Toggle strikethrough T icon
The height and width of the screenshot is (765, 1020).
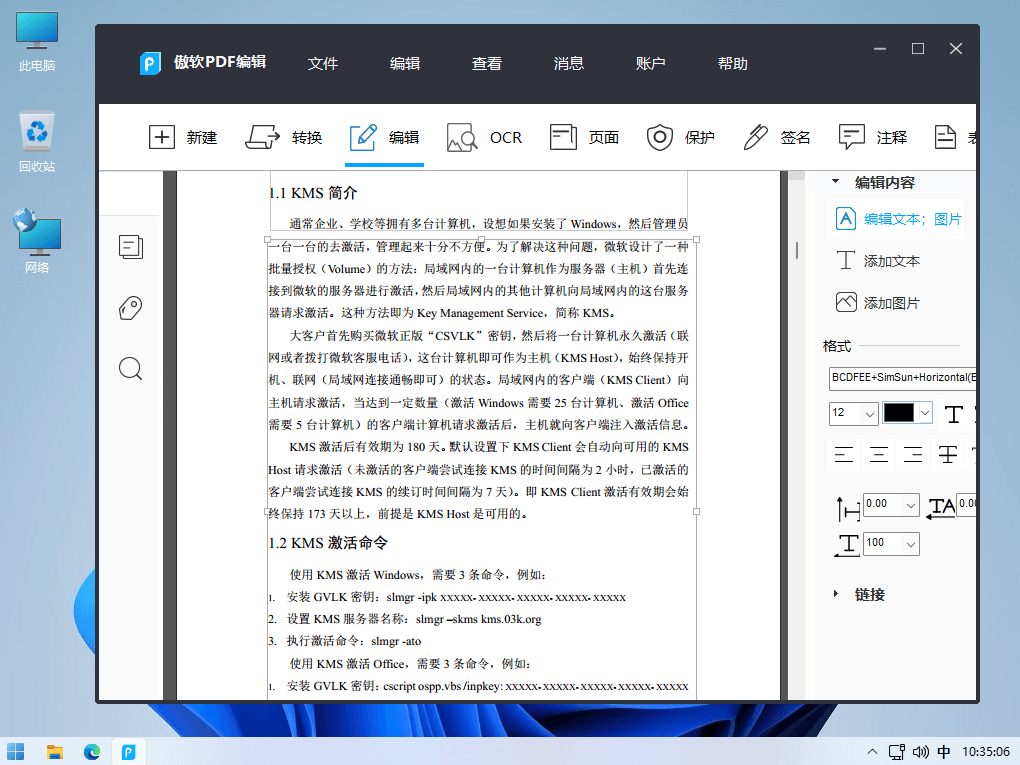click(x=948, y=455)
